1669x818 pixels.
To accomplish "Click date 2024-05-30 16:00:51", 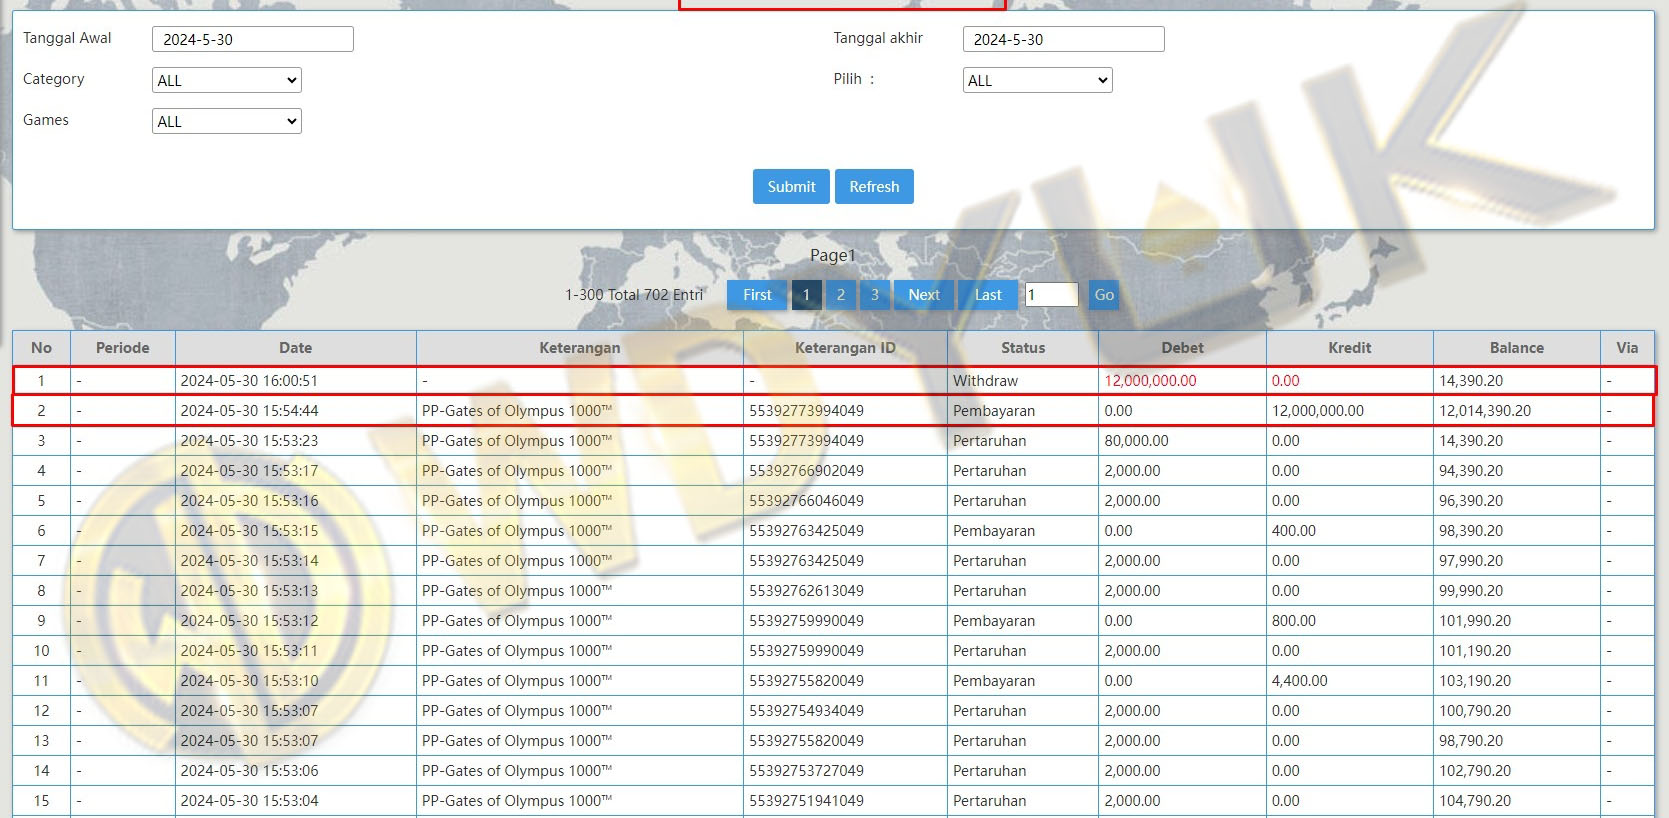I will pyautogui.click(x=249, y=381).
